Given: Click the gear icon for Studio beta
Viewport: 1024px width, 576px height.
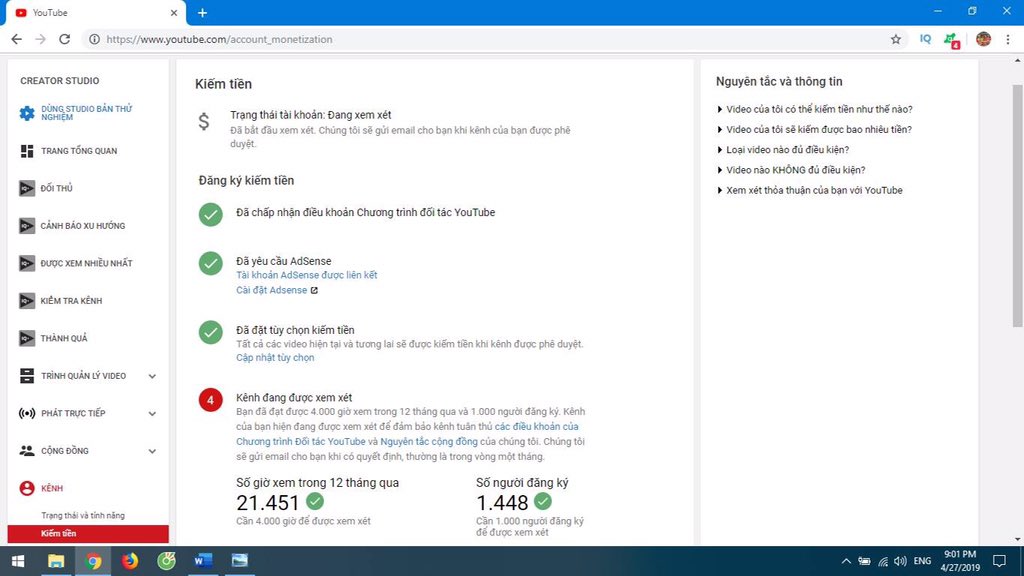Looking at the screenshot, I should coord(27,113).
